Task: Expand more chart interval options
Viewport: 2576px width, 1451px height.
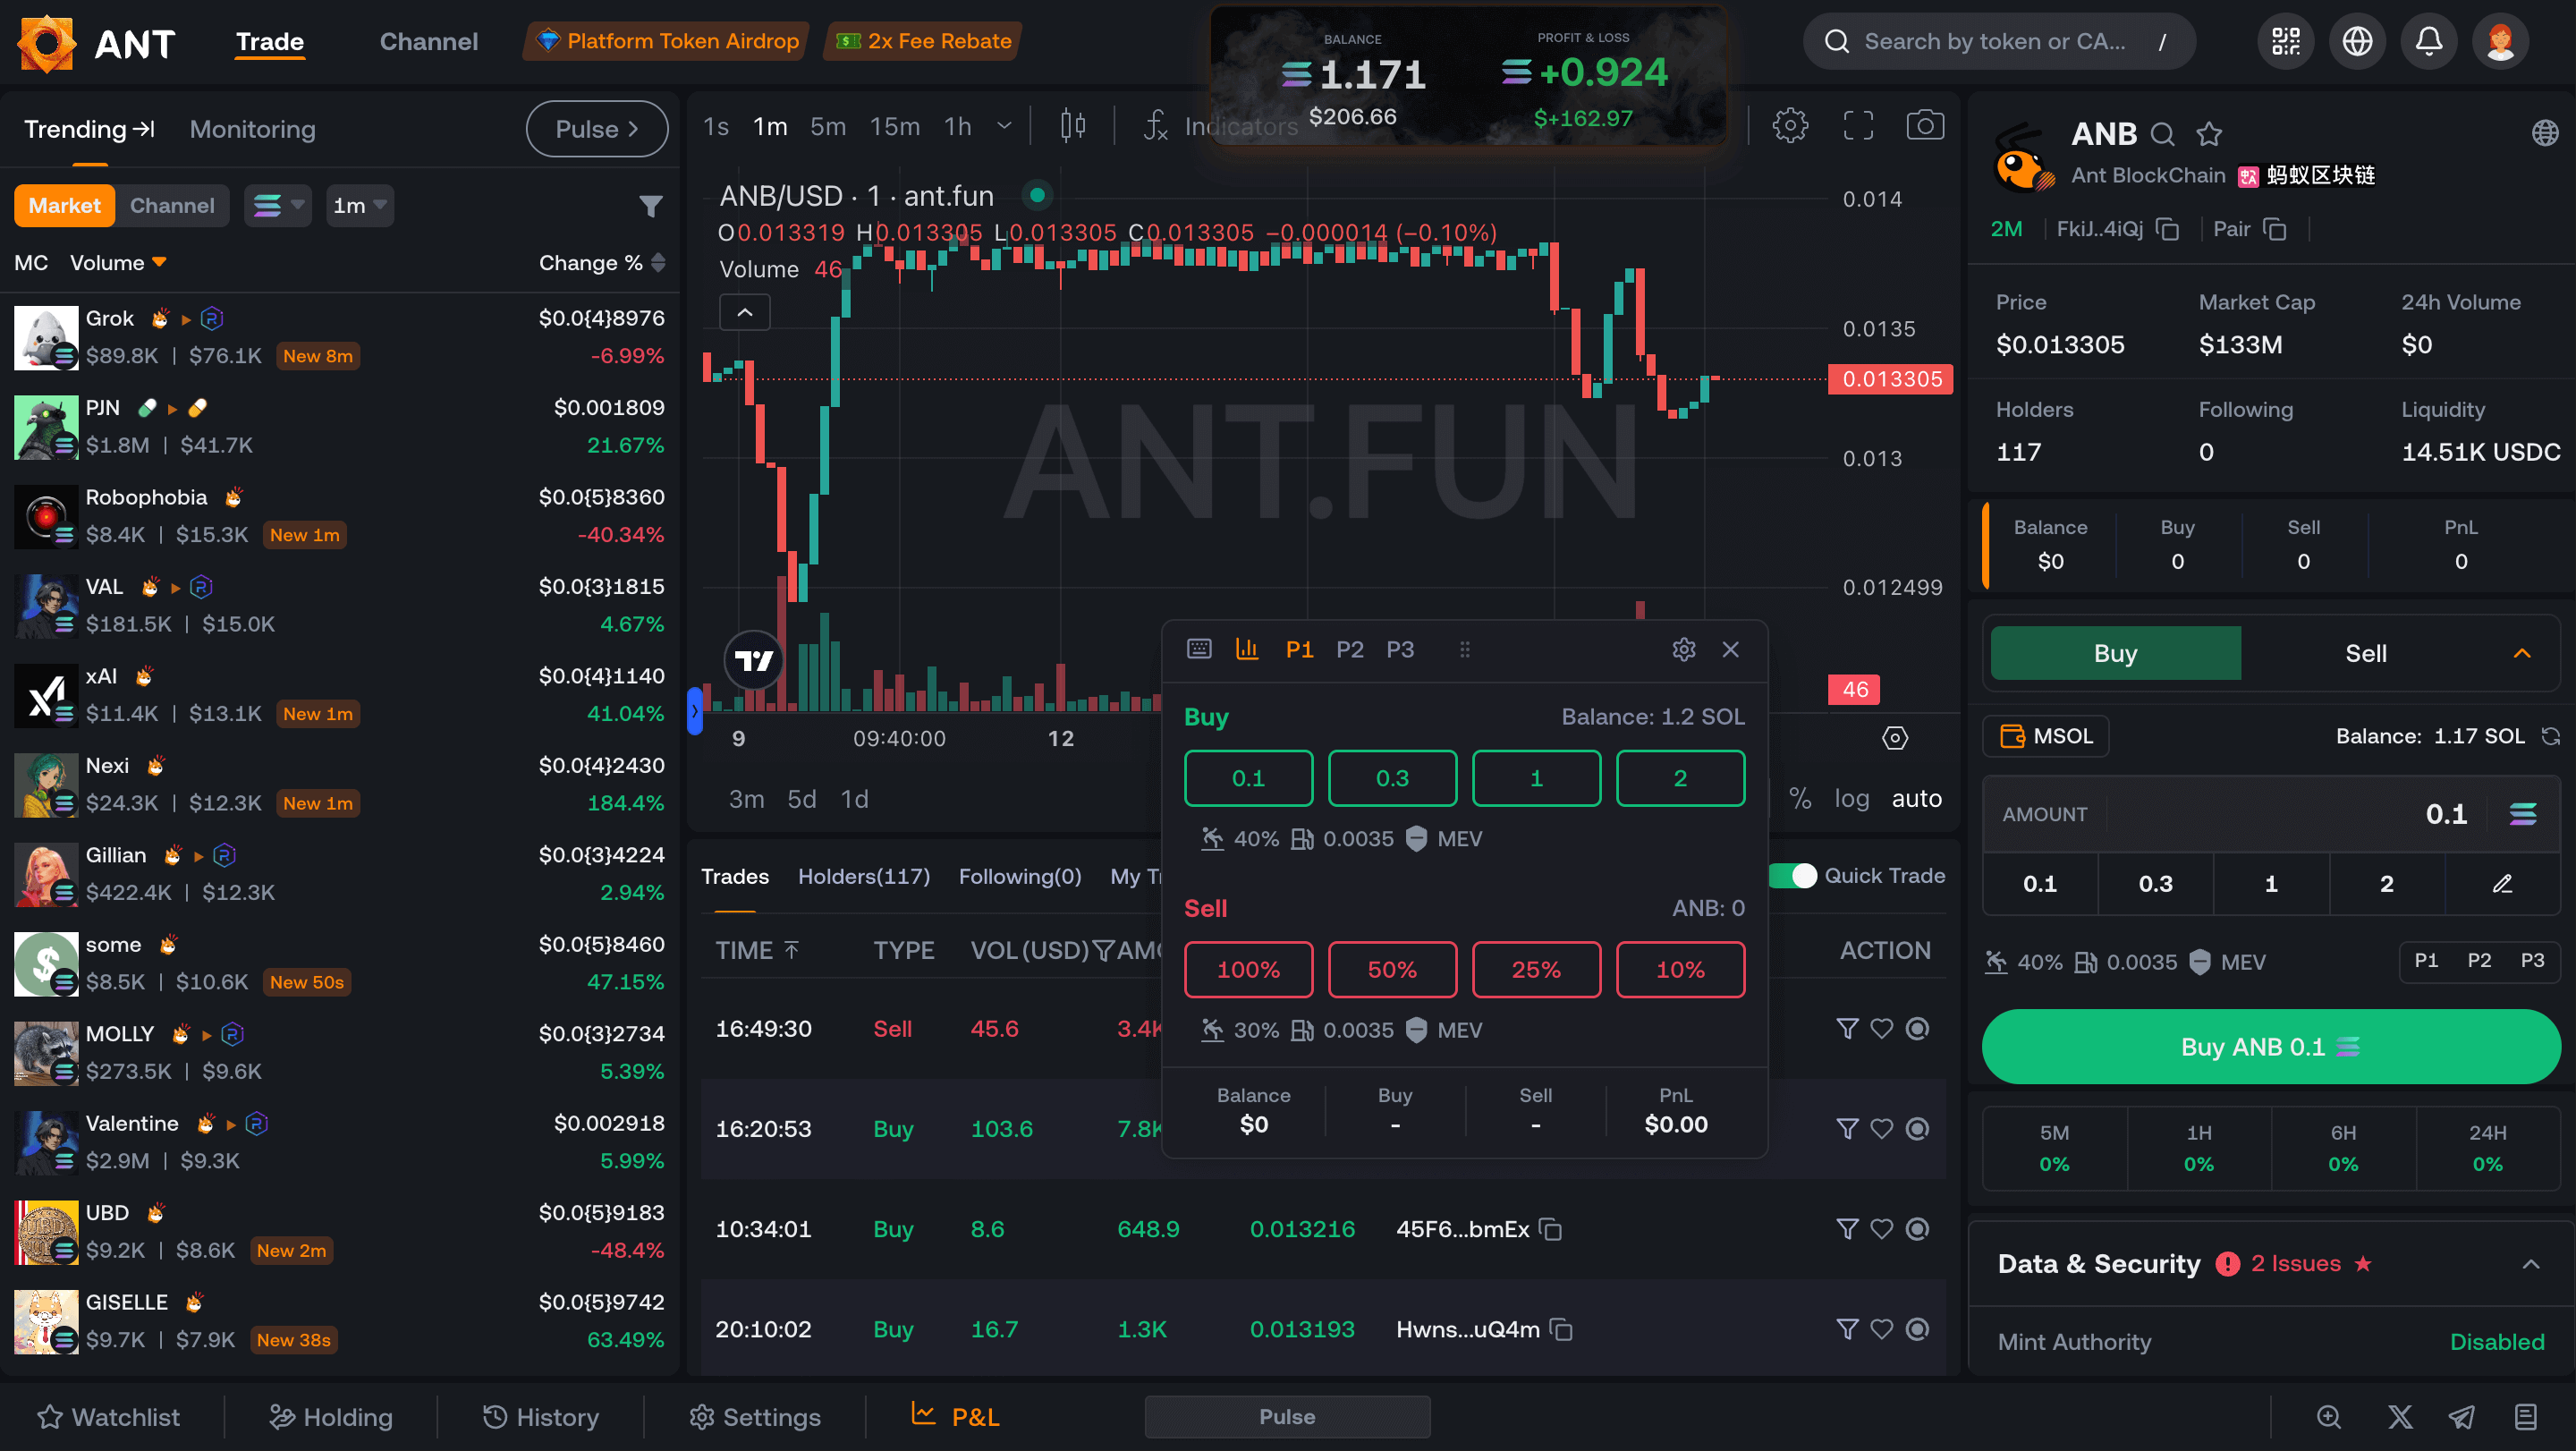Action: [1004, 126]
